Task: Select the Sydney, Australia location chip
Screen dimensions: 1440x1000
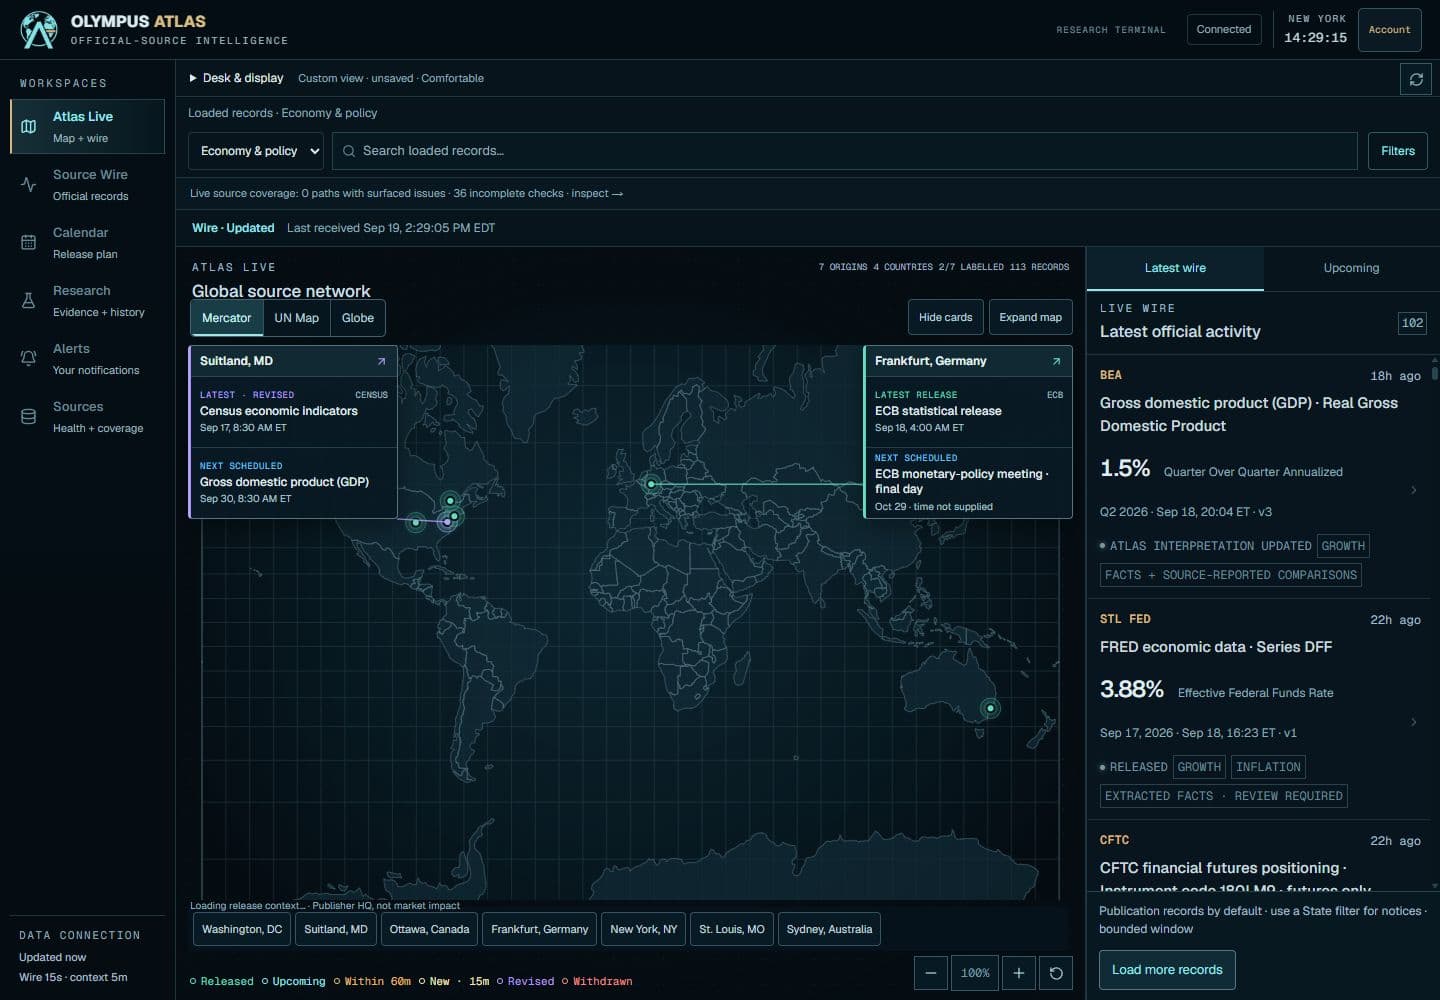Action: tap(829, 930)
